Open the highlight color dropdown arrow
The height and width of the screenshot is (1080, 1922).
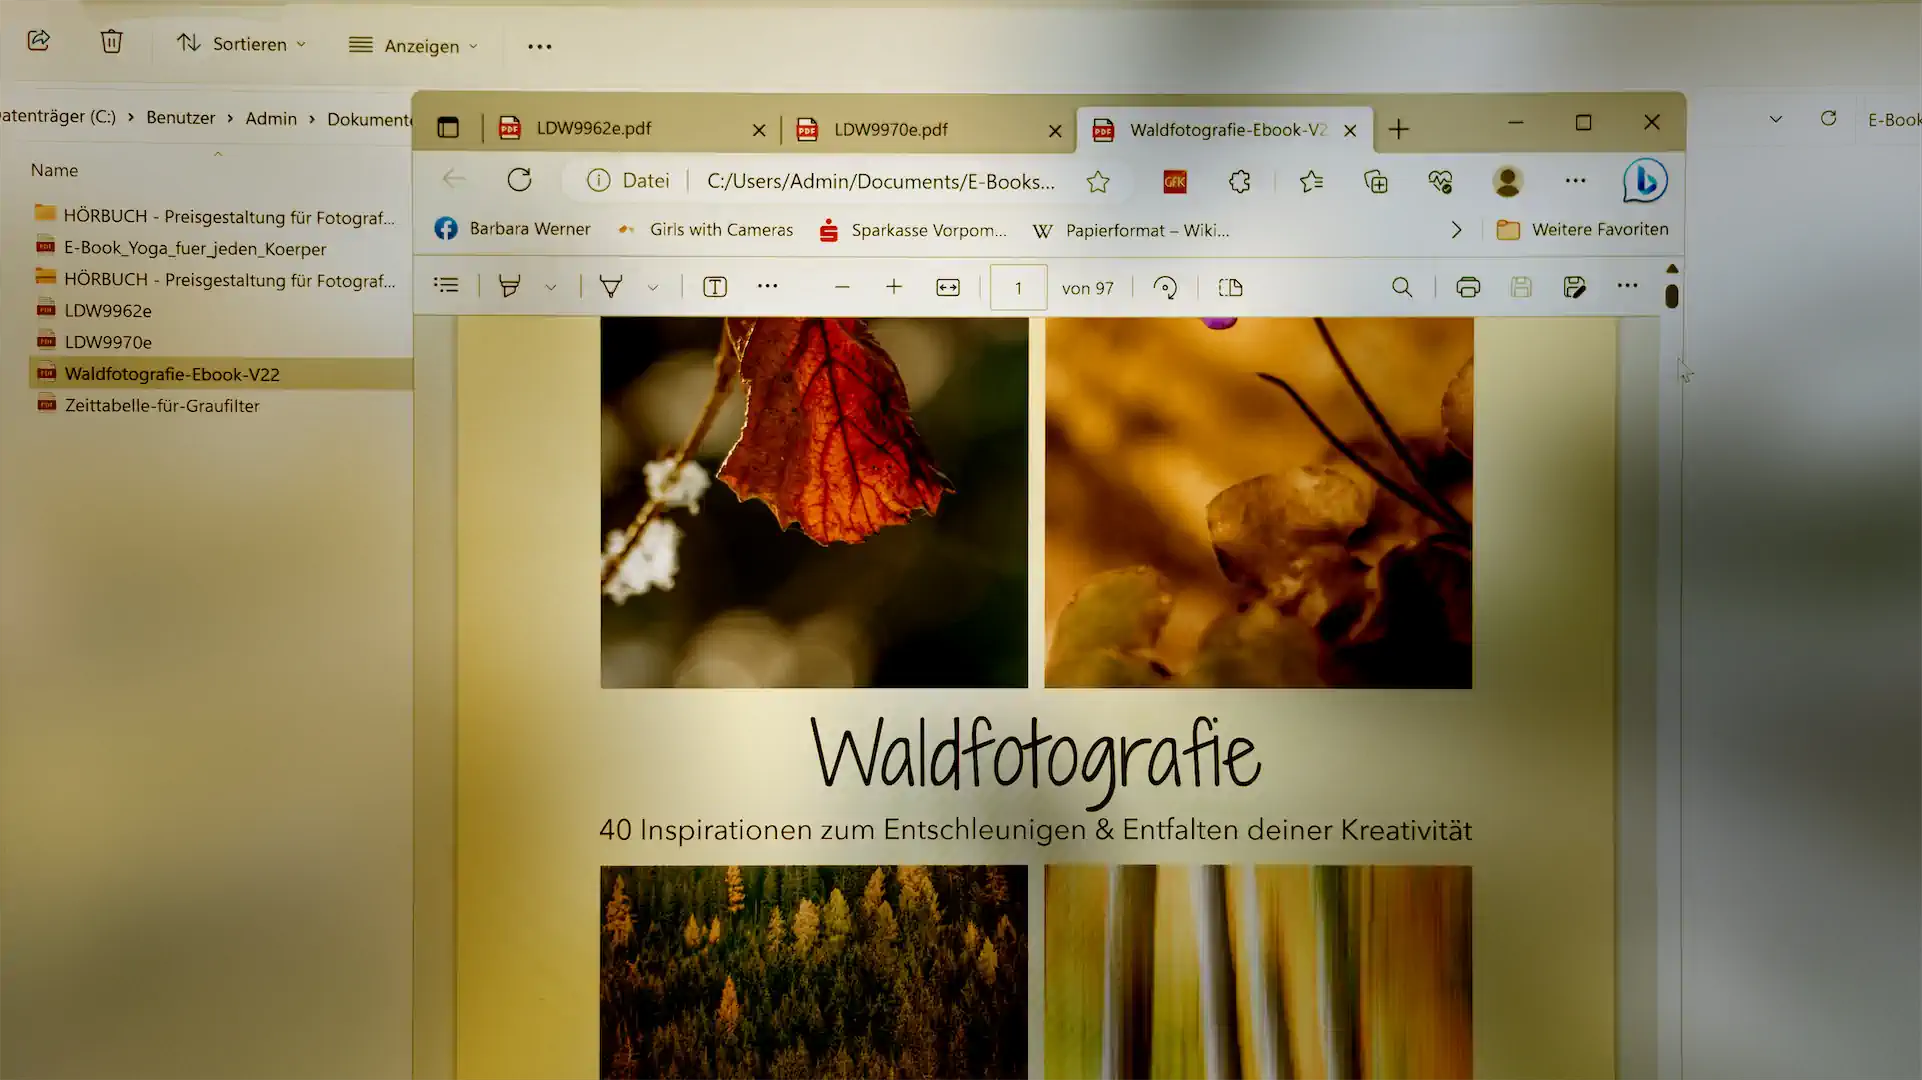pos(551,288)
